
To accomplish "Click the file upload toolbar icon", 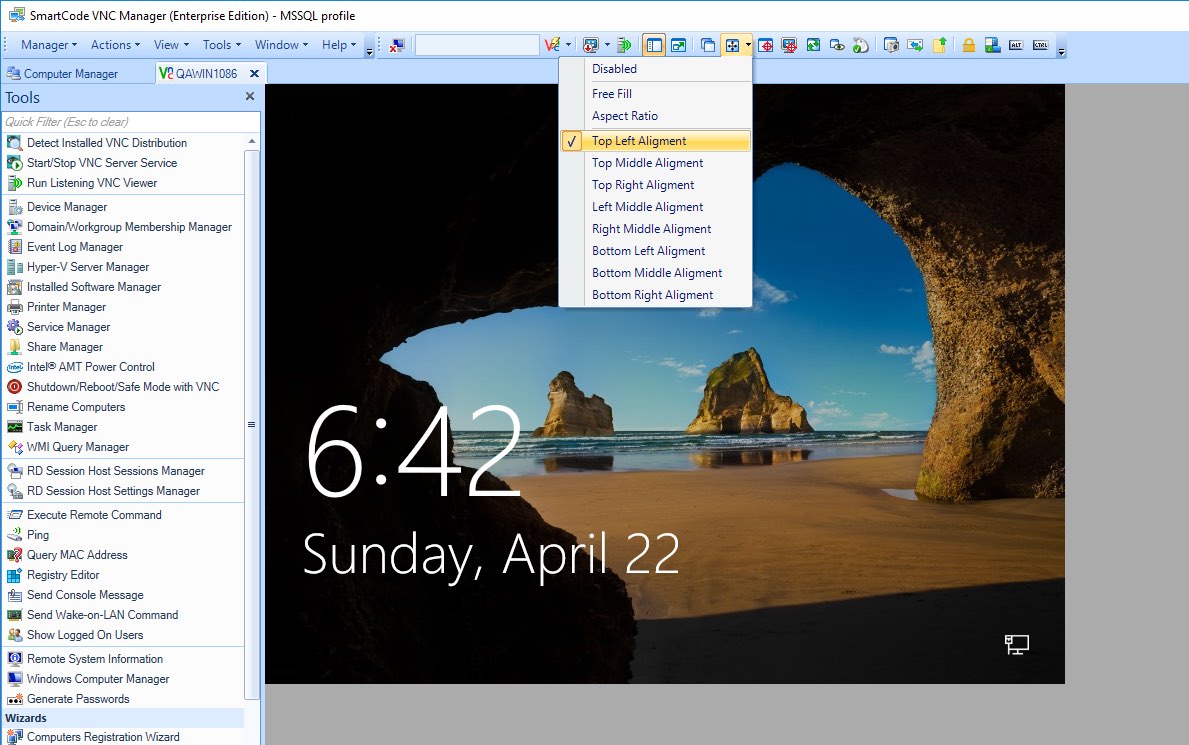I will 938,45.
